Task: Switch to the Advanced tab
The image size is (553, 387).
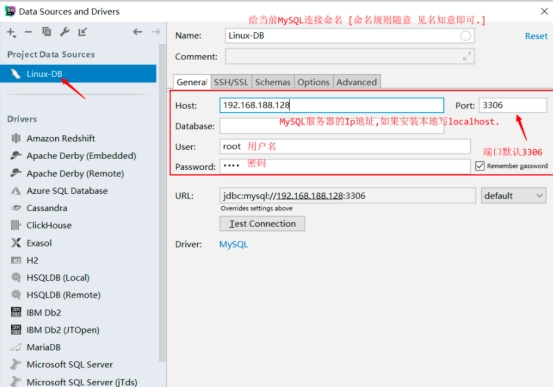Action: [x=357, y=82]
